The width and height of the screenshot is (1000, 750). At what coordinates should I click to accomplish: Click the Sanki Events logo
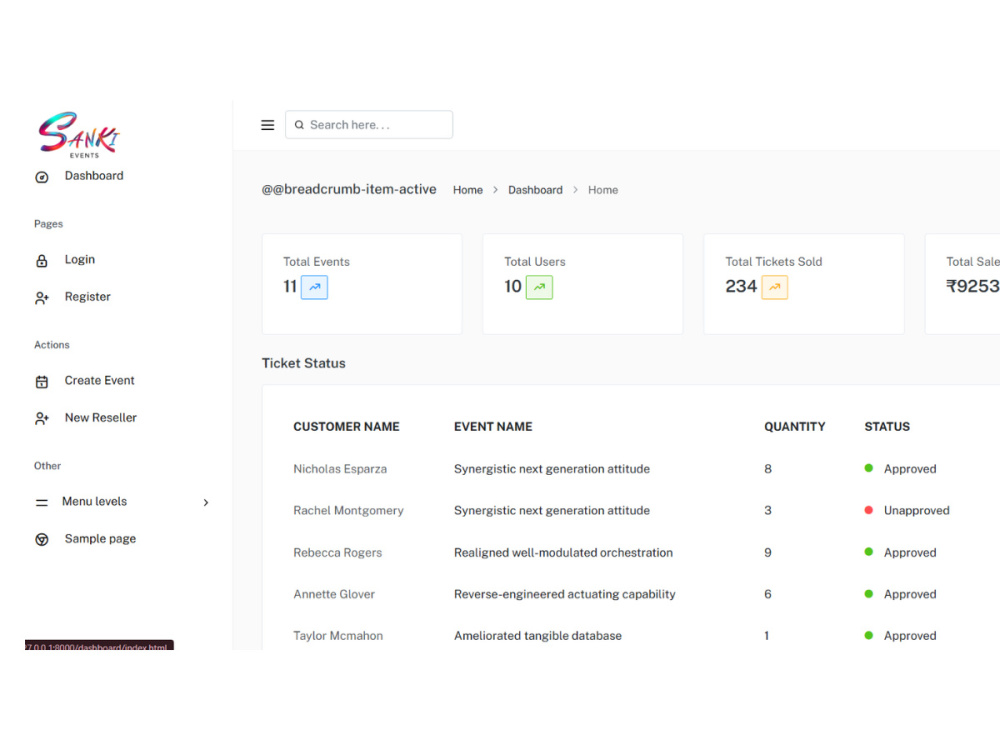[79, 135]
